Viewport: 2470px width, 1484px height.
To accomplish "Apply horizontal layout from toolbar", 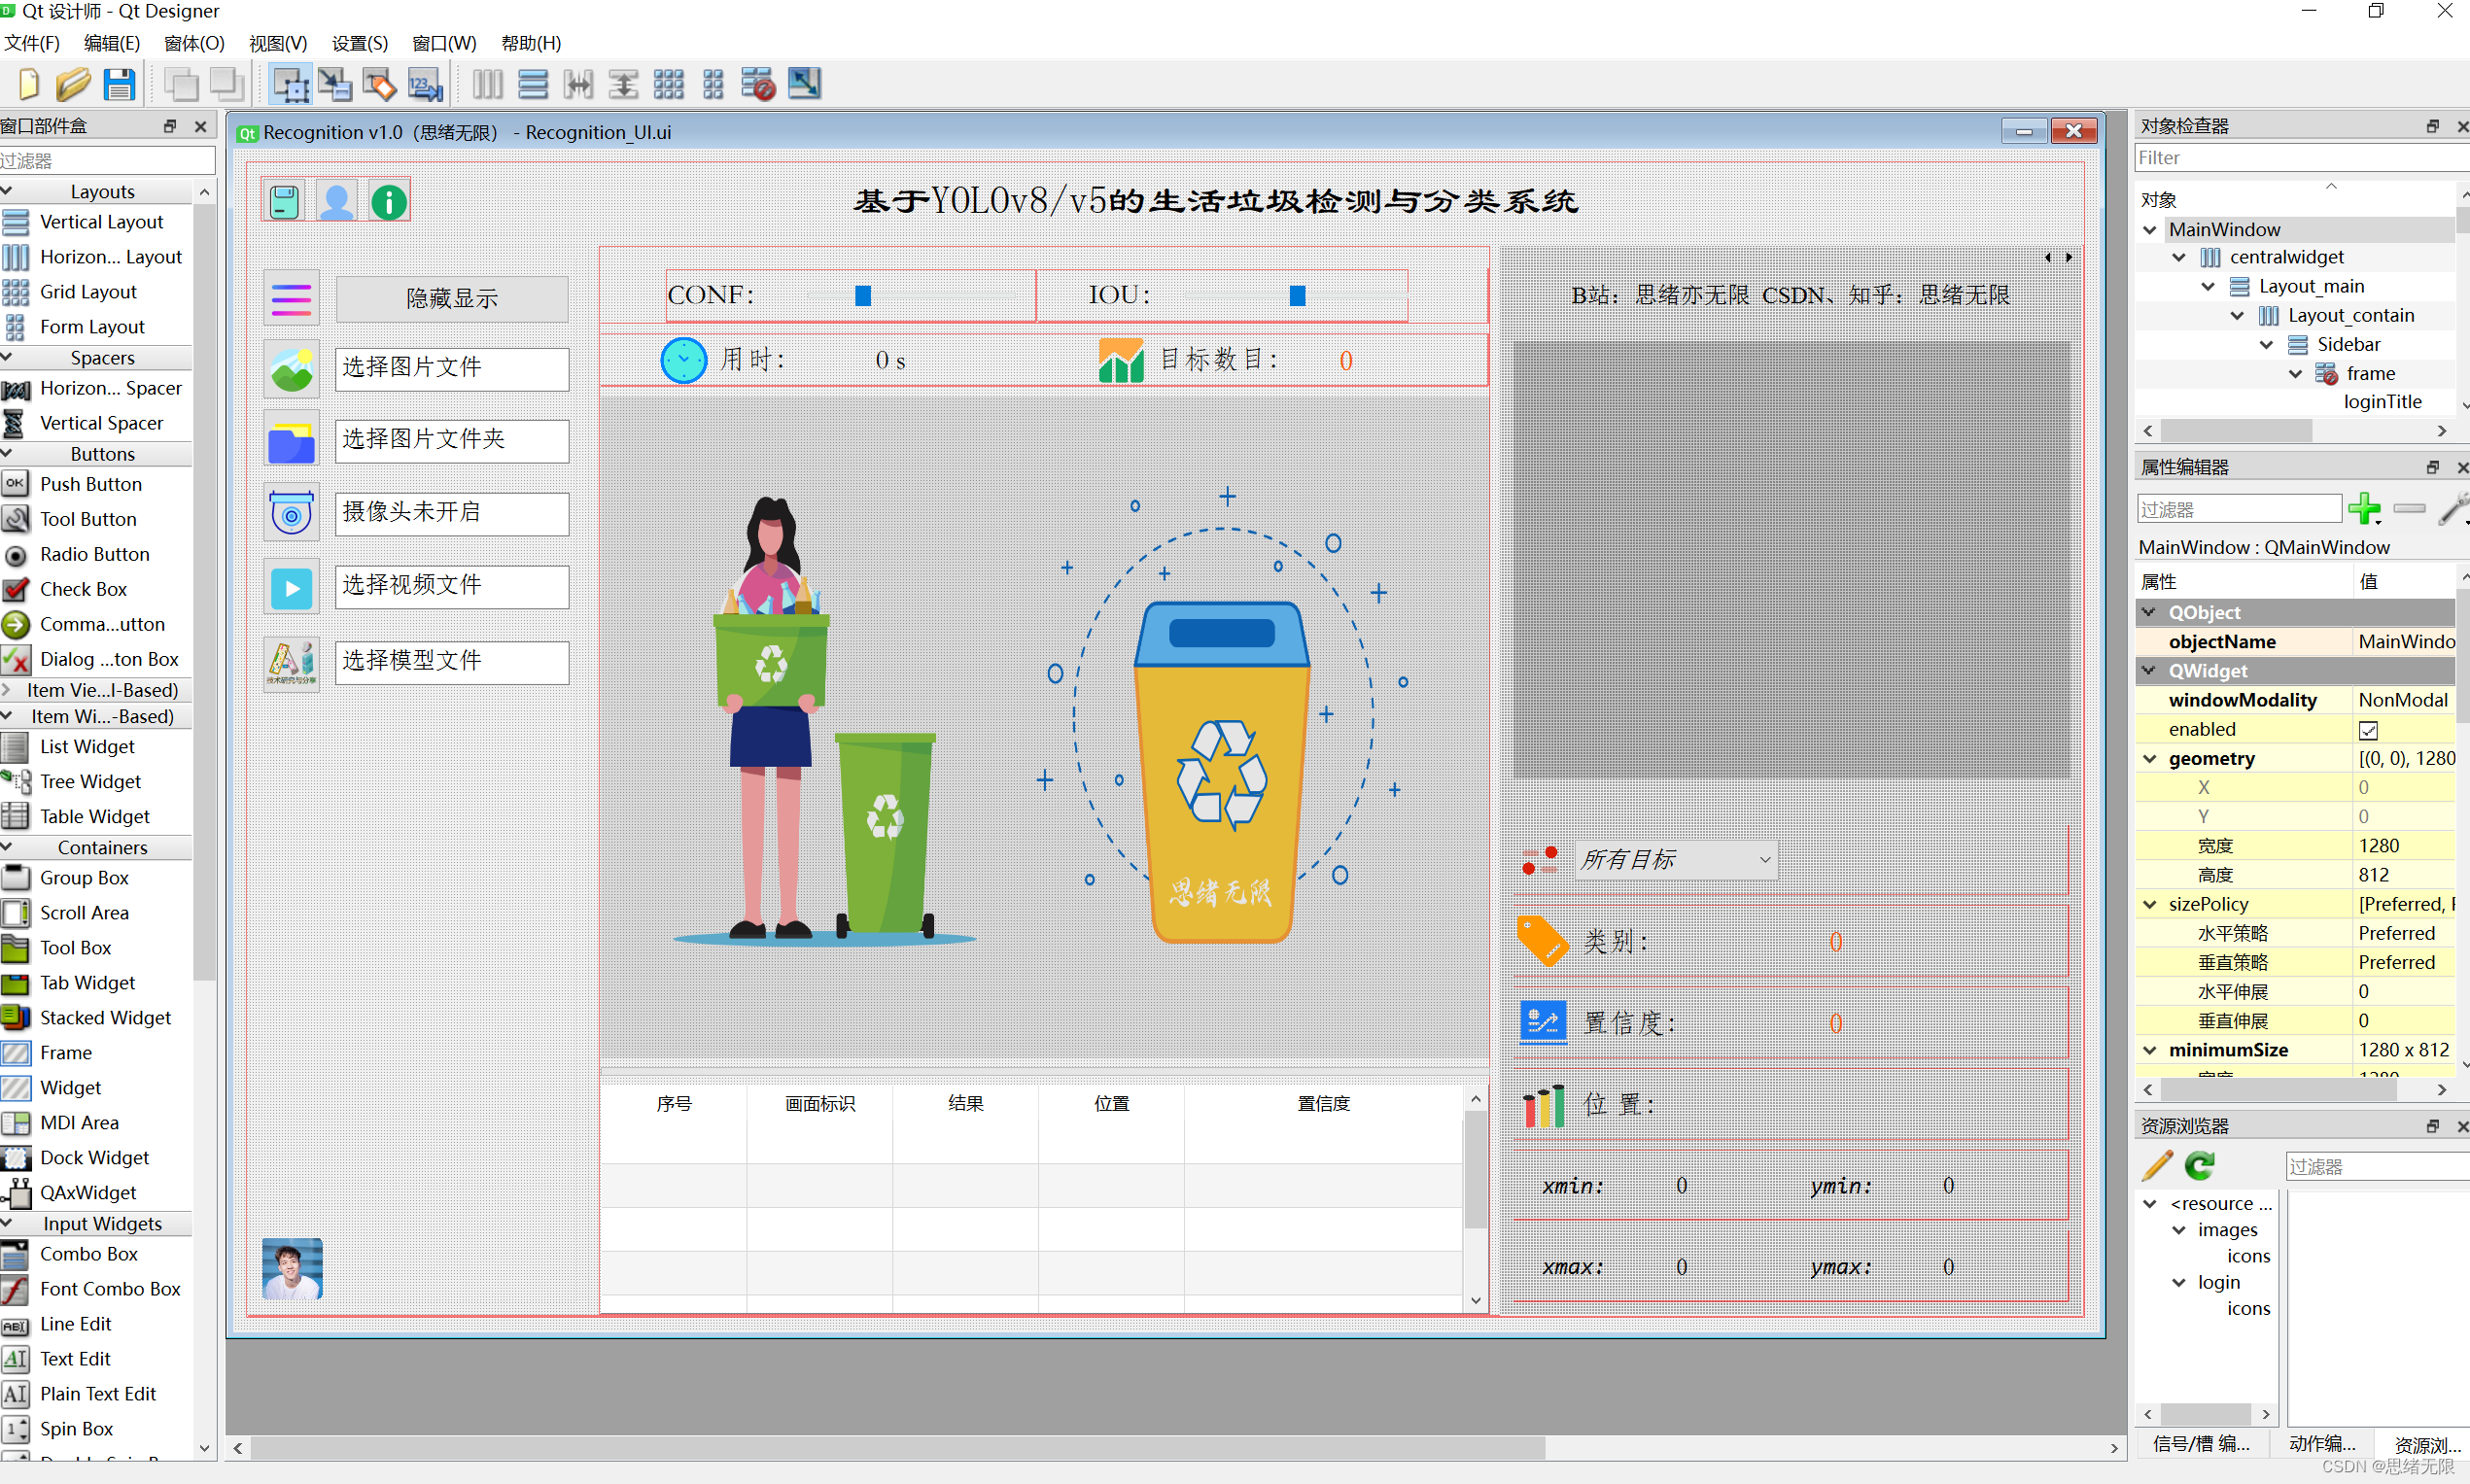I will pyautogui.click(x=487, y=84).
